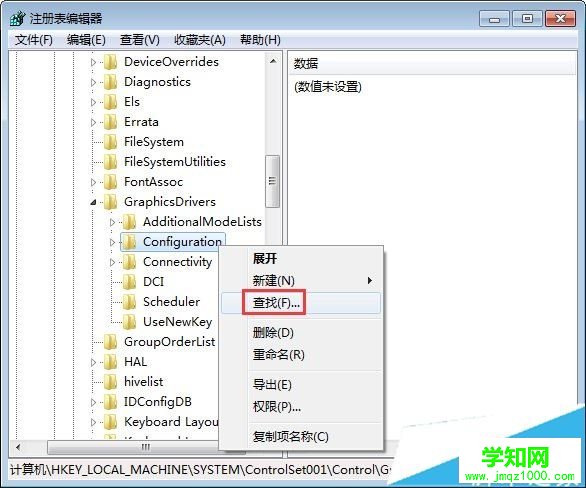586x488 pixels.
Task: Select the GraphicsDrivers key label
Action: (x=170, y=202)
